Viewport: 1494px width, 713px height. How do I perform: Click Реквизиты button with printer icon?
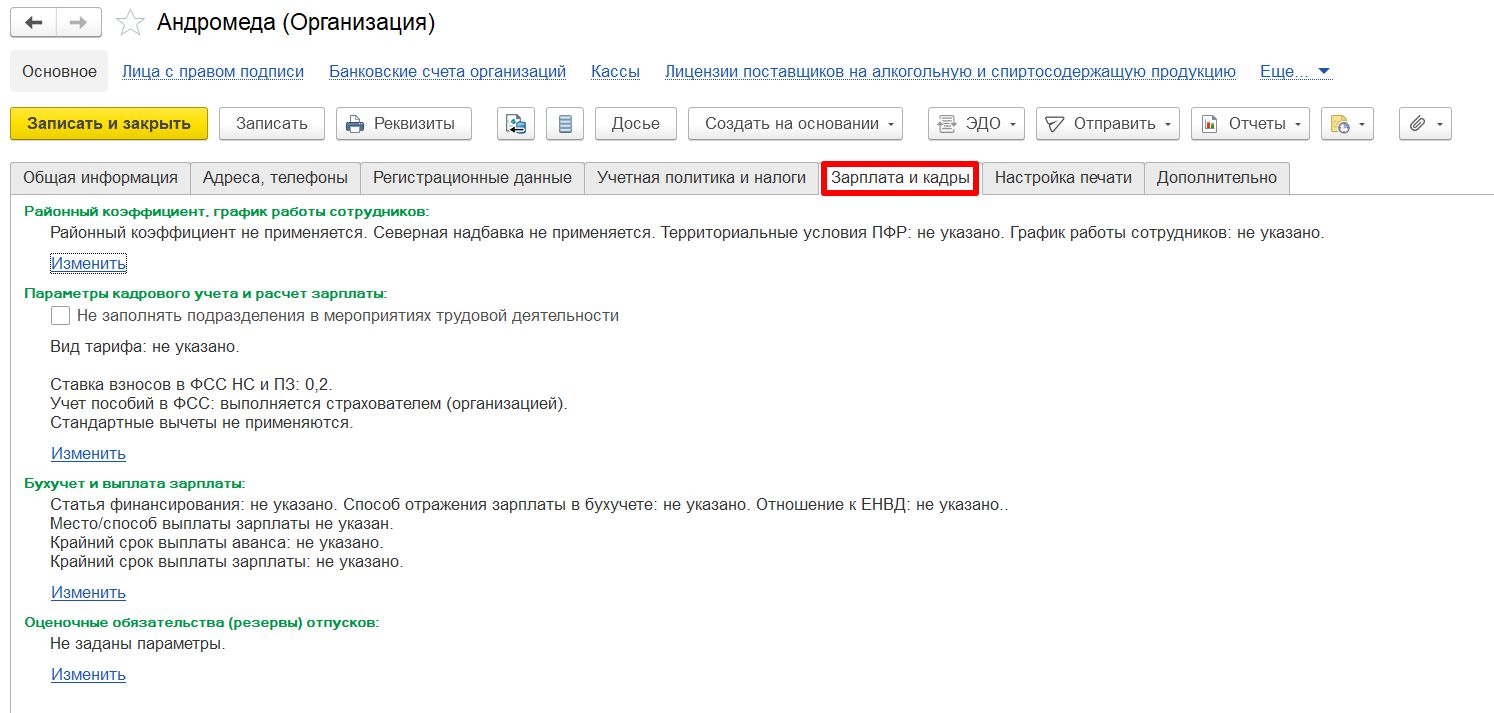(402, 124)
